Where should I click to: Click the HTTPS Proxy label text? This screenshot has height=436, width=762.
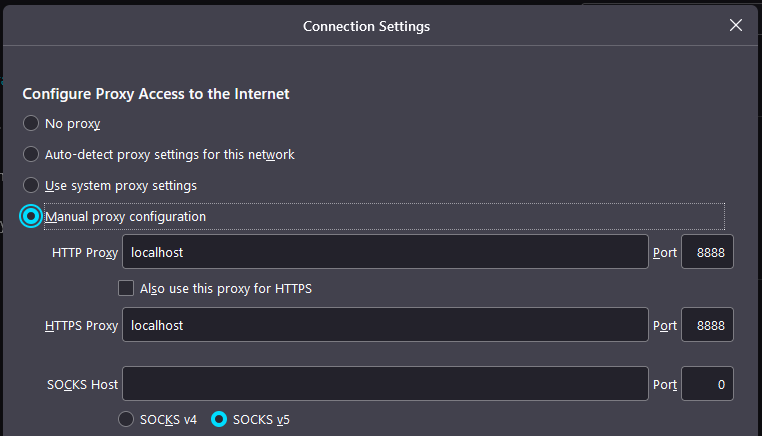pos(81,325)
